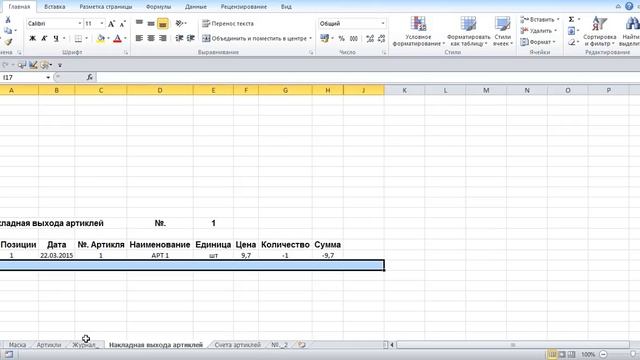Click the Fill down icon
Image resolution: width=640 pixels, height=360 pixels.
point(571,31)
